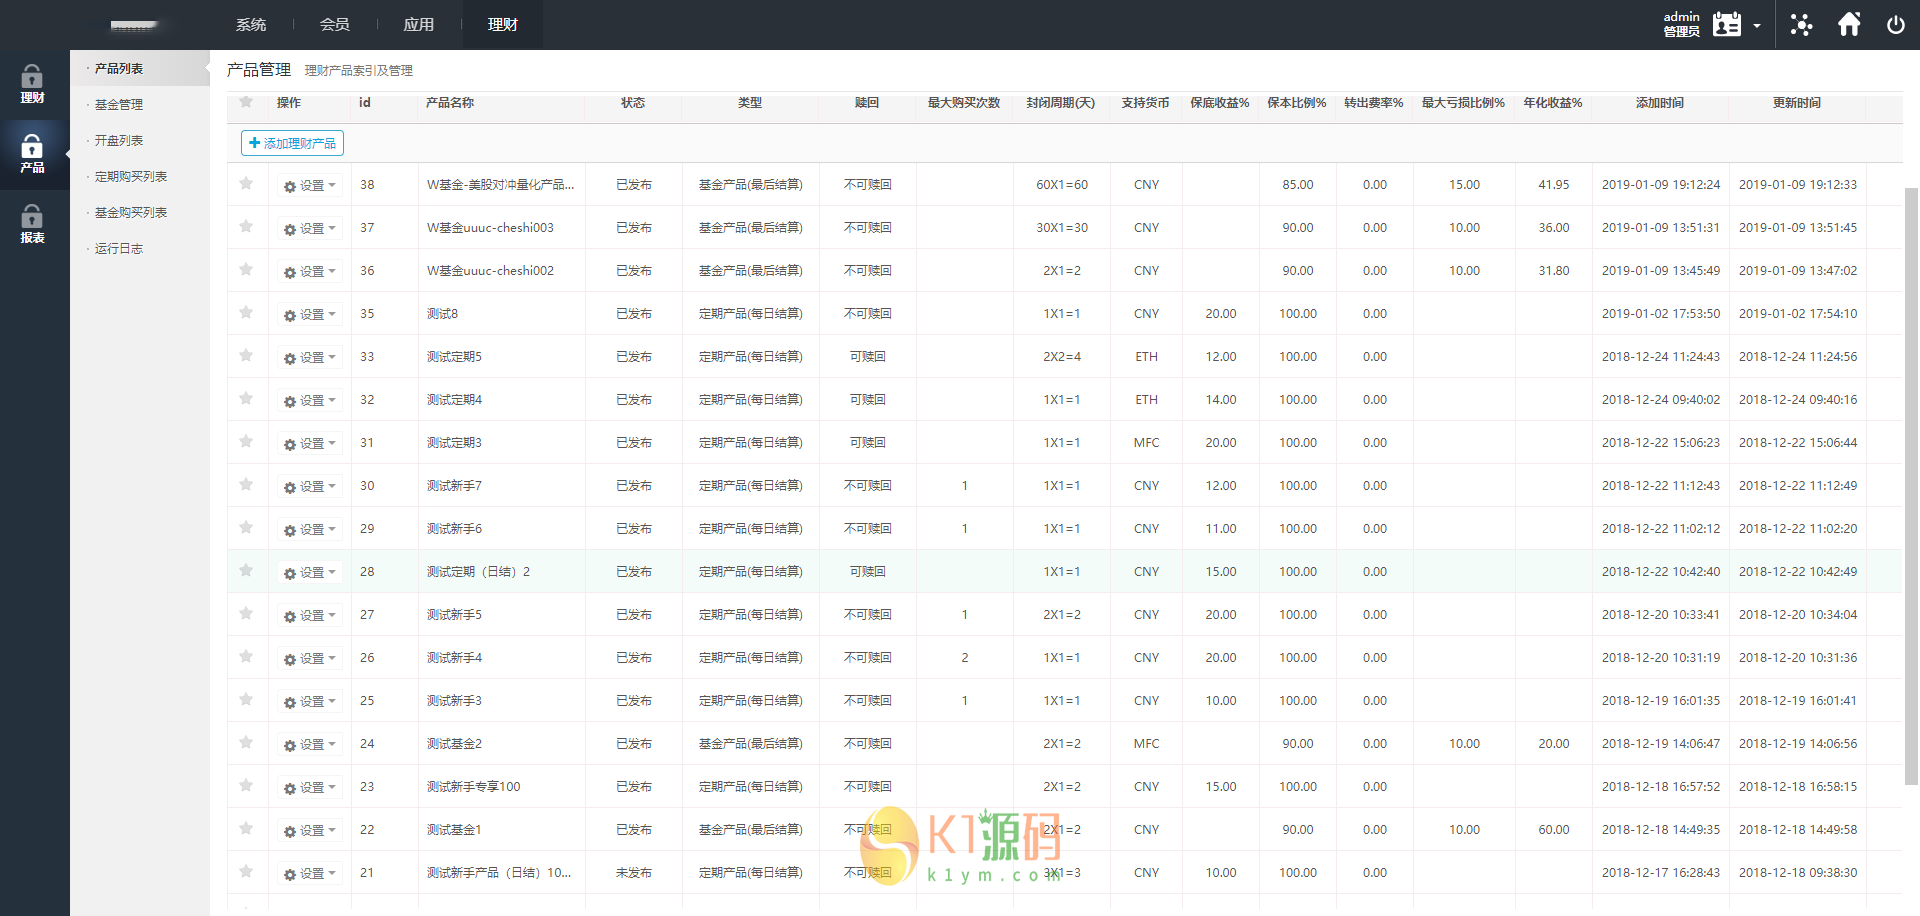Star the 测试基金2 product row
This screenshot has width=1920, height=916.
(246, 743)
